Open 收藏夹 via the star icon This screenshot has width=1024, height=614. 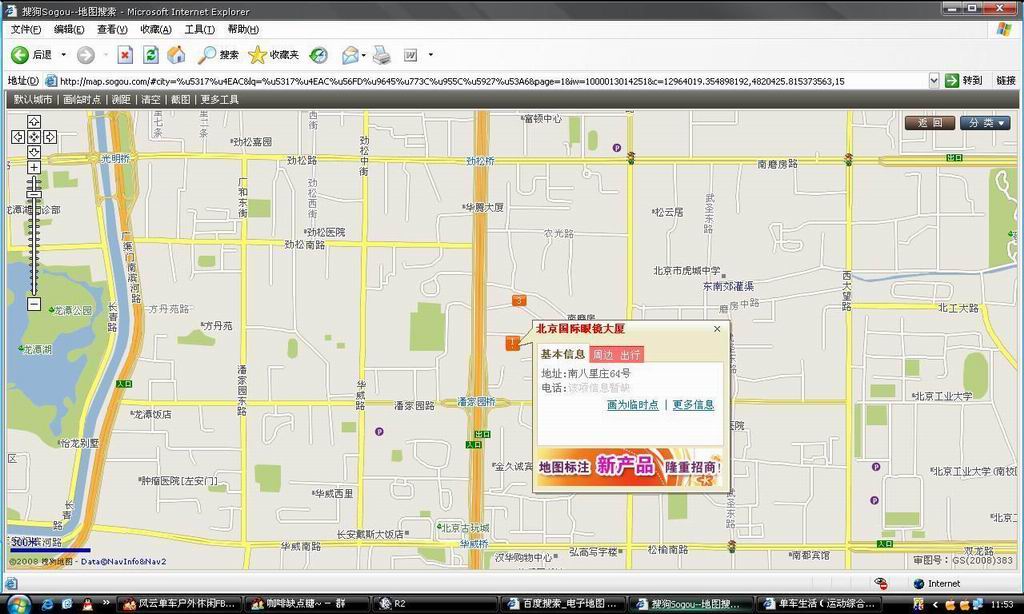(x=256, y=55)
